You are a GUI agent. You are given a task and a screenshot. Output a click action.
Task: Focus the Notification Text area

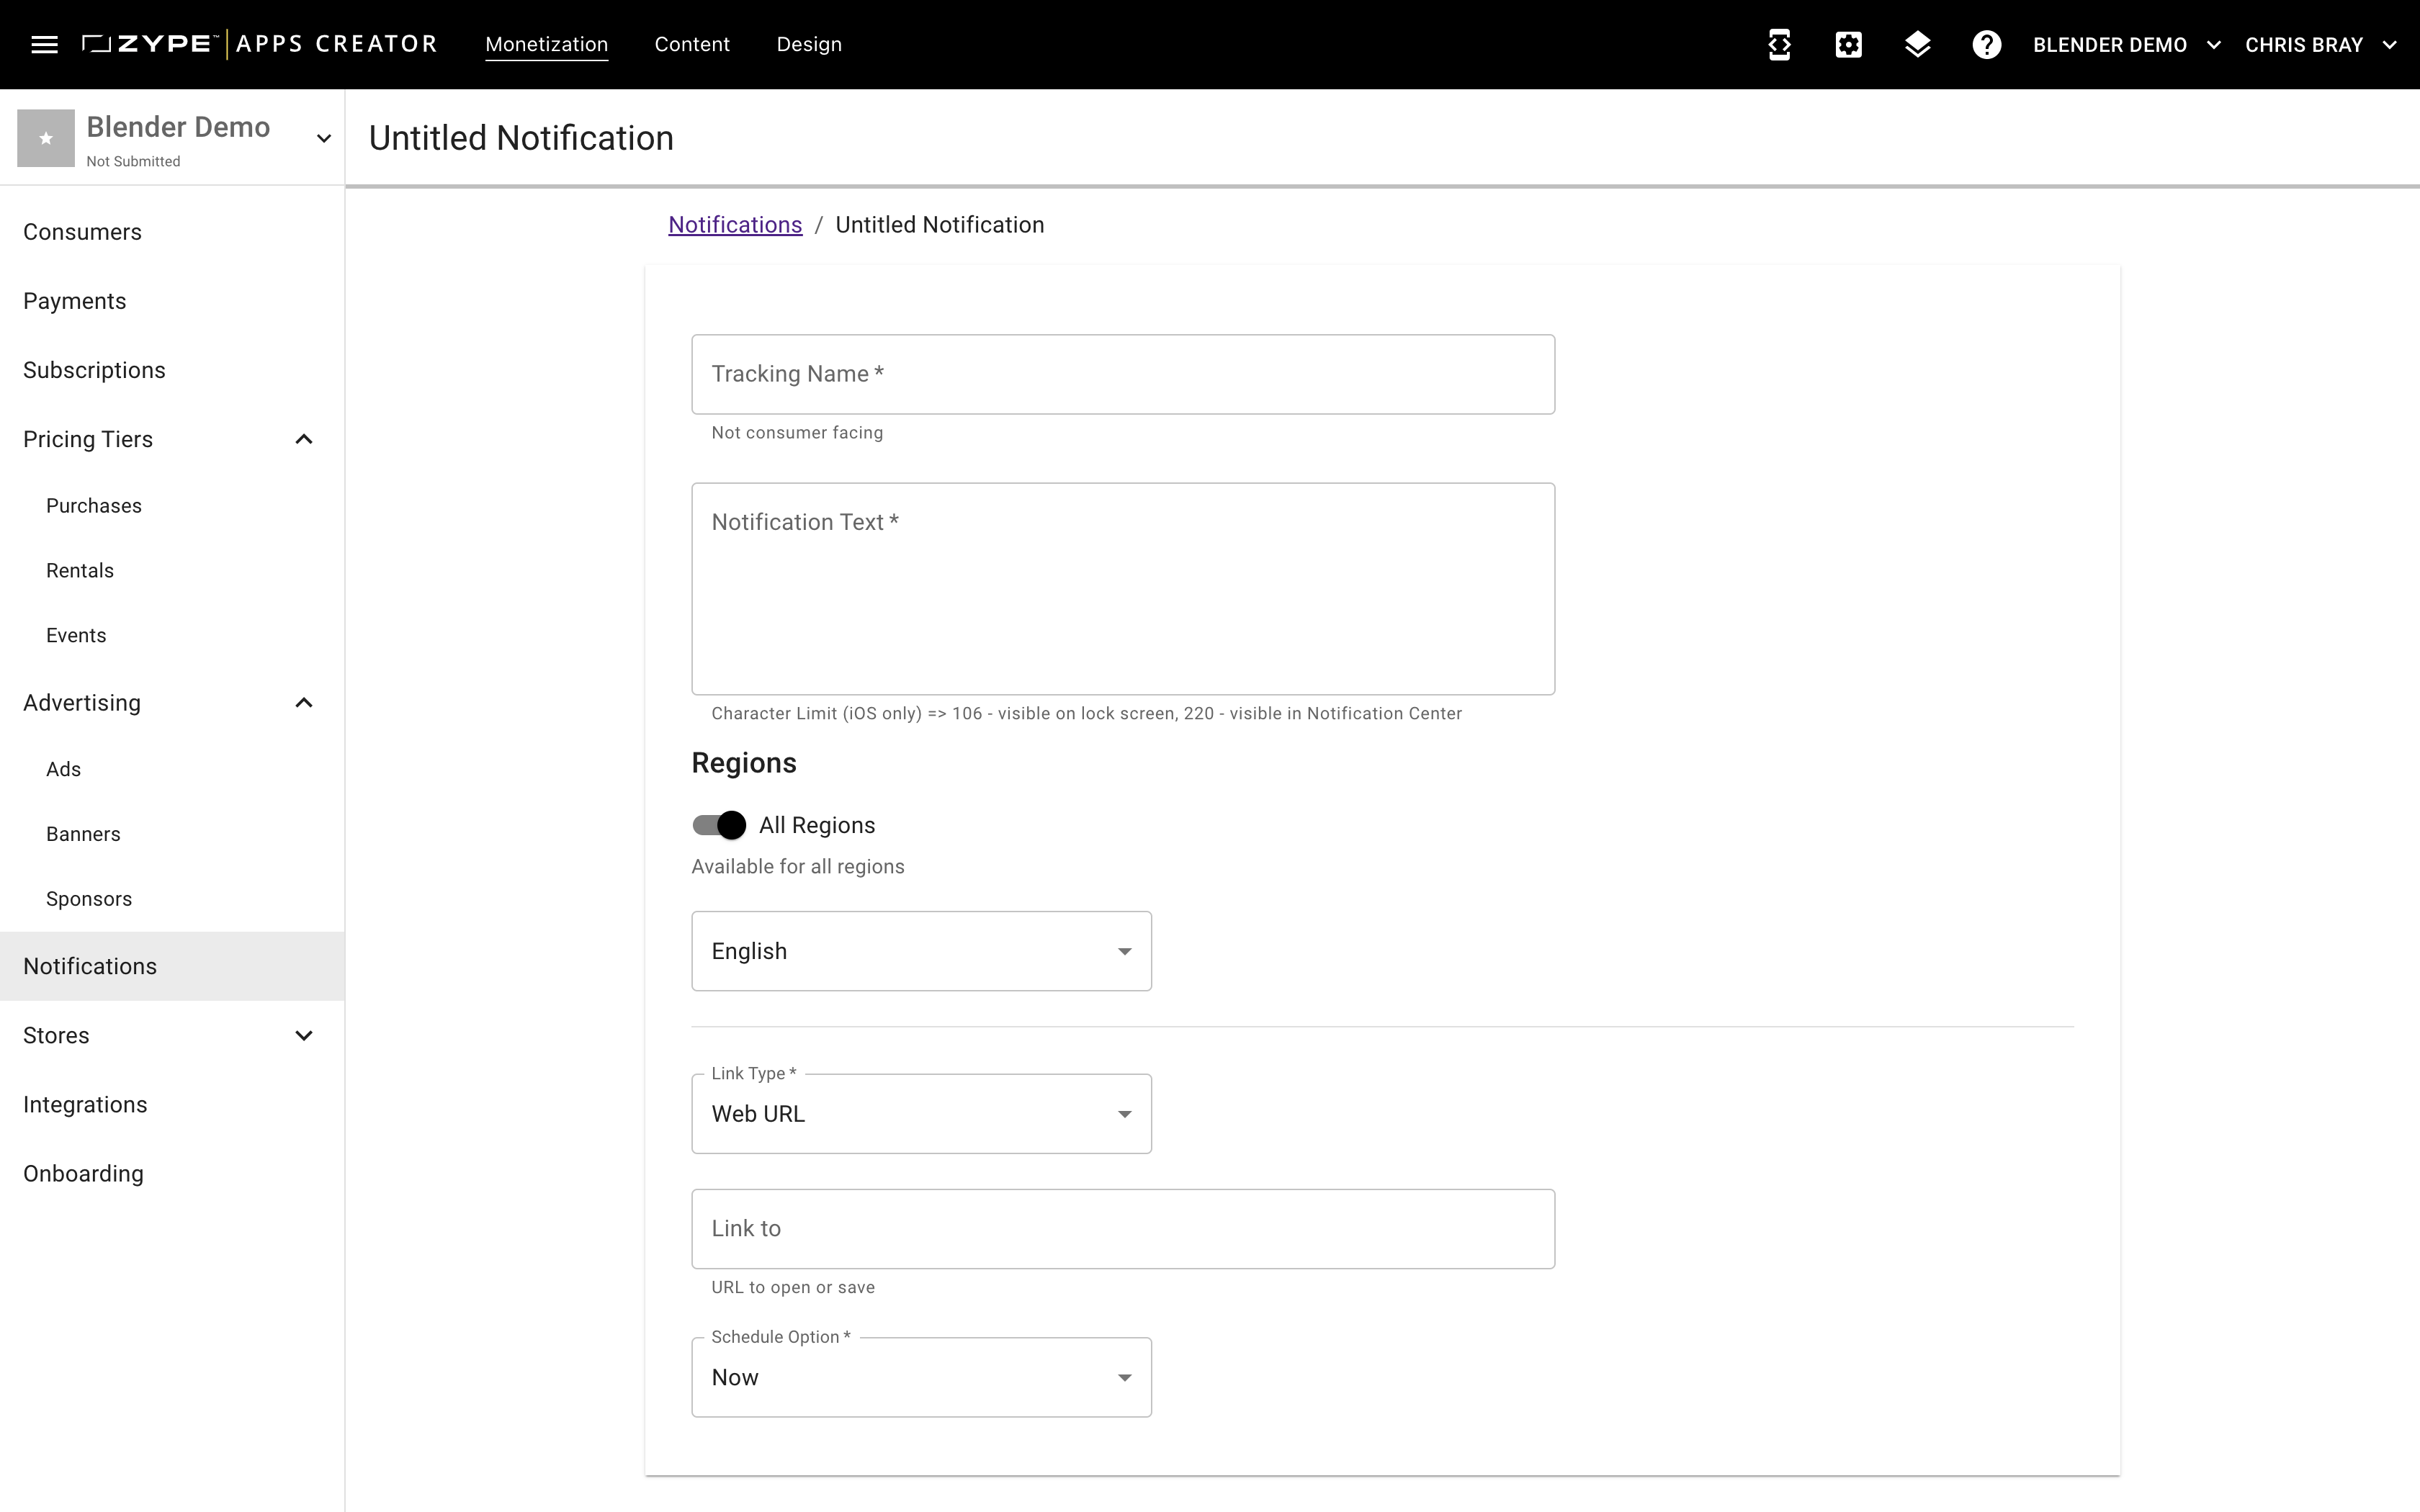point(1123,589)
